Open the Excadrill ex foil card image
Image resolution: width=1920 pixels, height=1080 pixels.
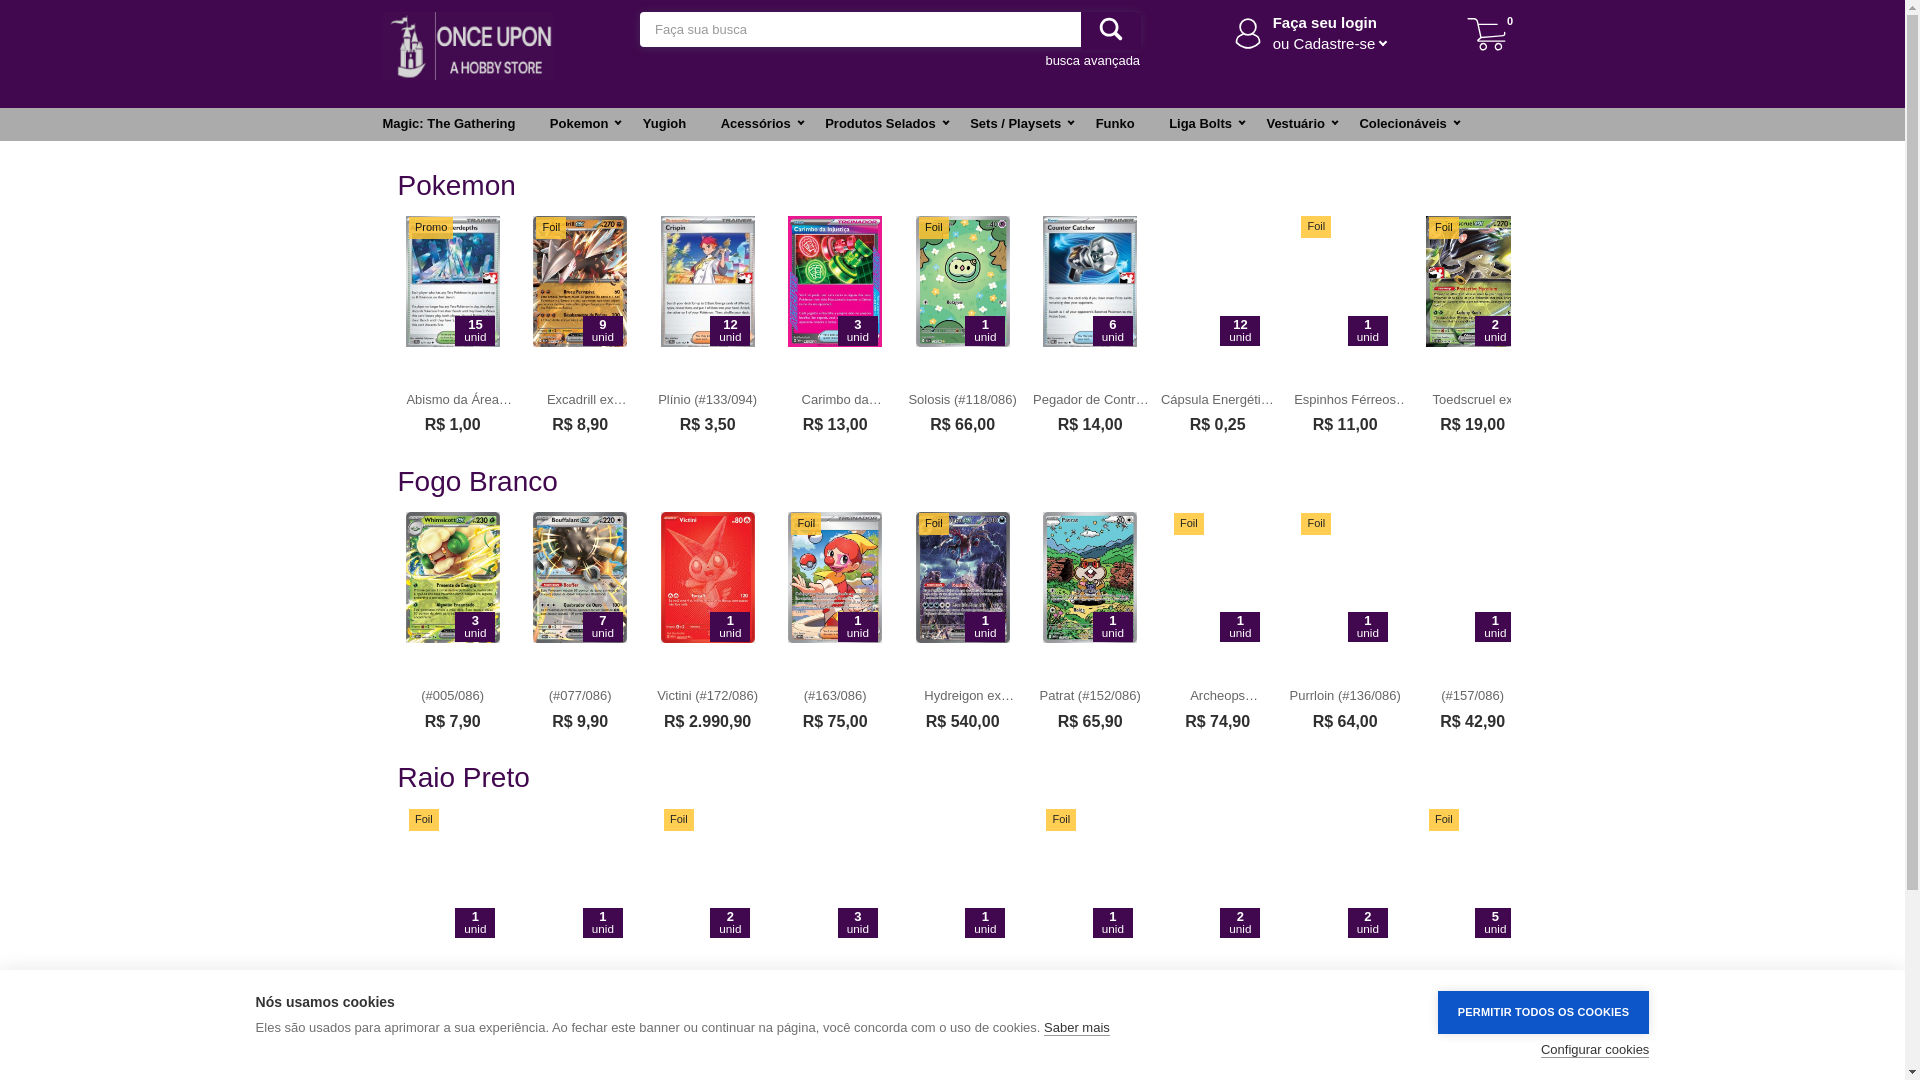tap(580, 282)
